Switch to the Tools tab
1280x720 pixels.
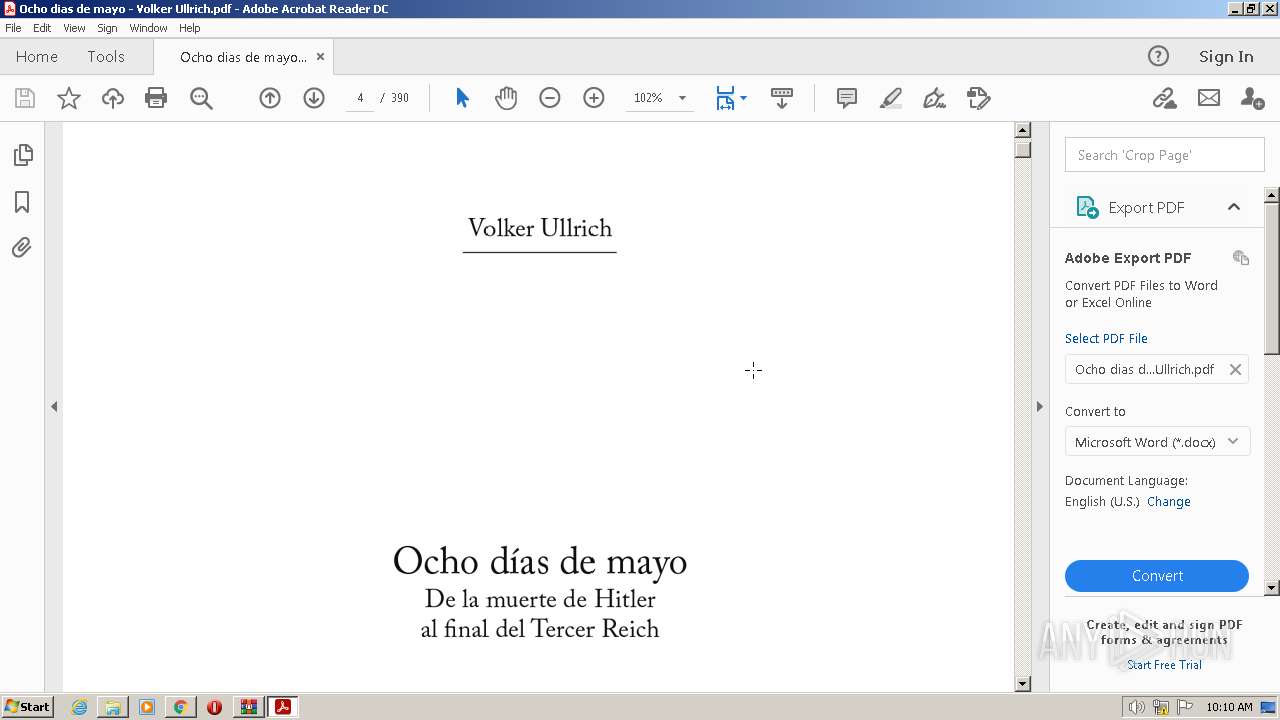coord(106,57)
